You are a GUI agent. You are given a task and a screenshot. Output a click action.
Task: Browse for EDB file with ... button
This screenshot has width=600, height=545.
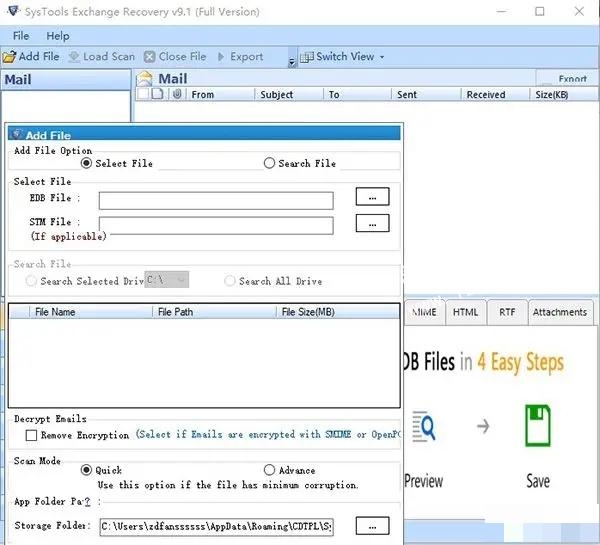point(372,197)
